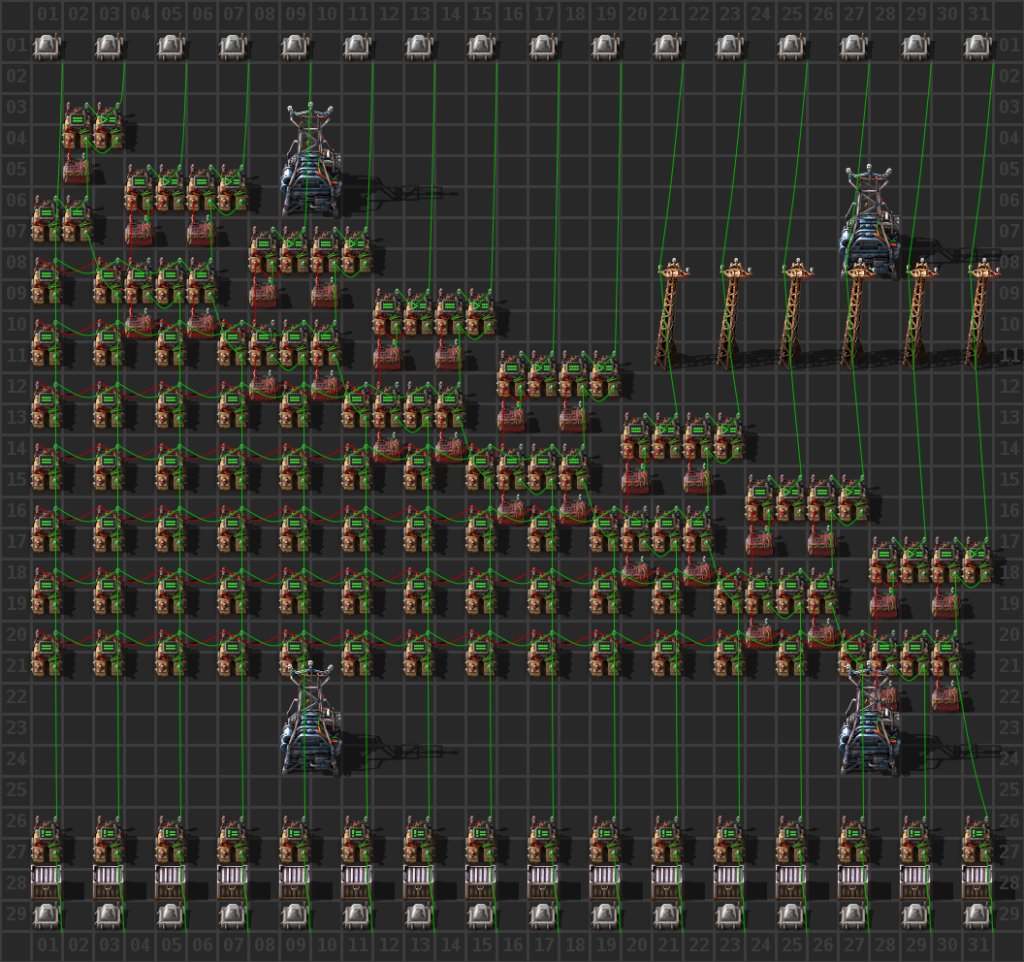Open the red constant combinator at column 04, row 07
This screenshot has height=962, width=1024.
(138, 232)
